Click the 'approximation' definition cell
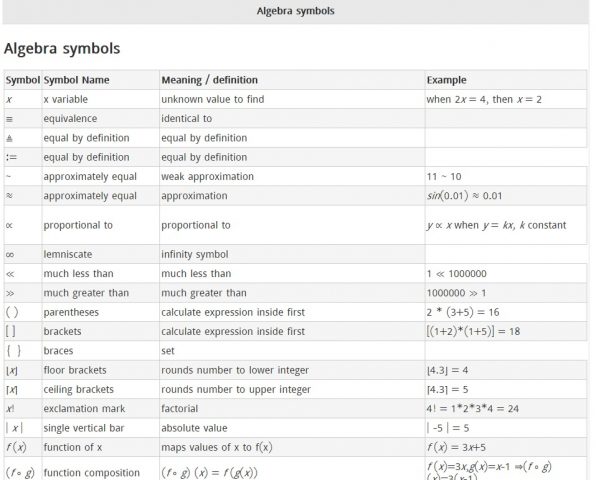The image size is (596, 480). coord(194,196)
